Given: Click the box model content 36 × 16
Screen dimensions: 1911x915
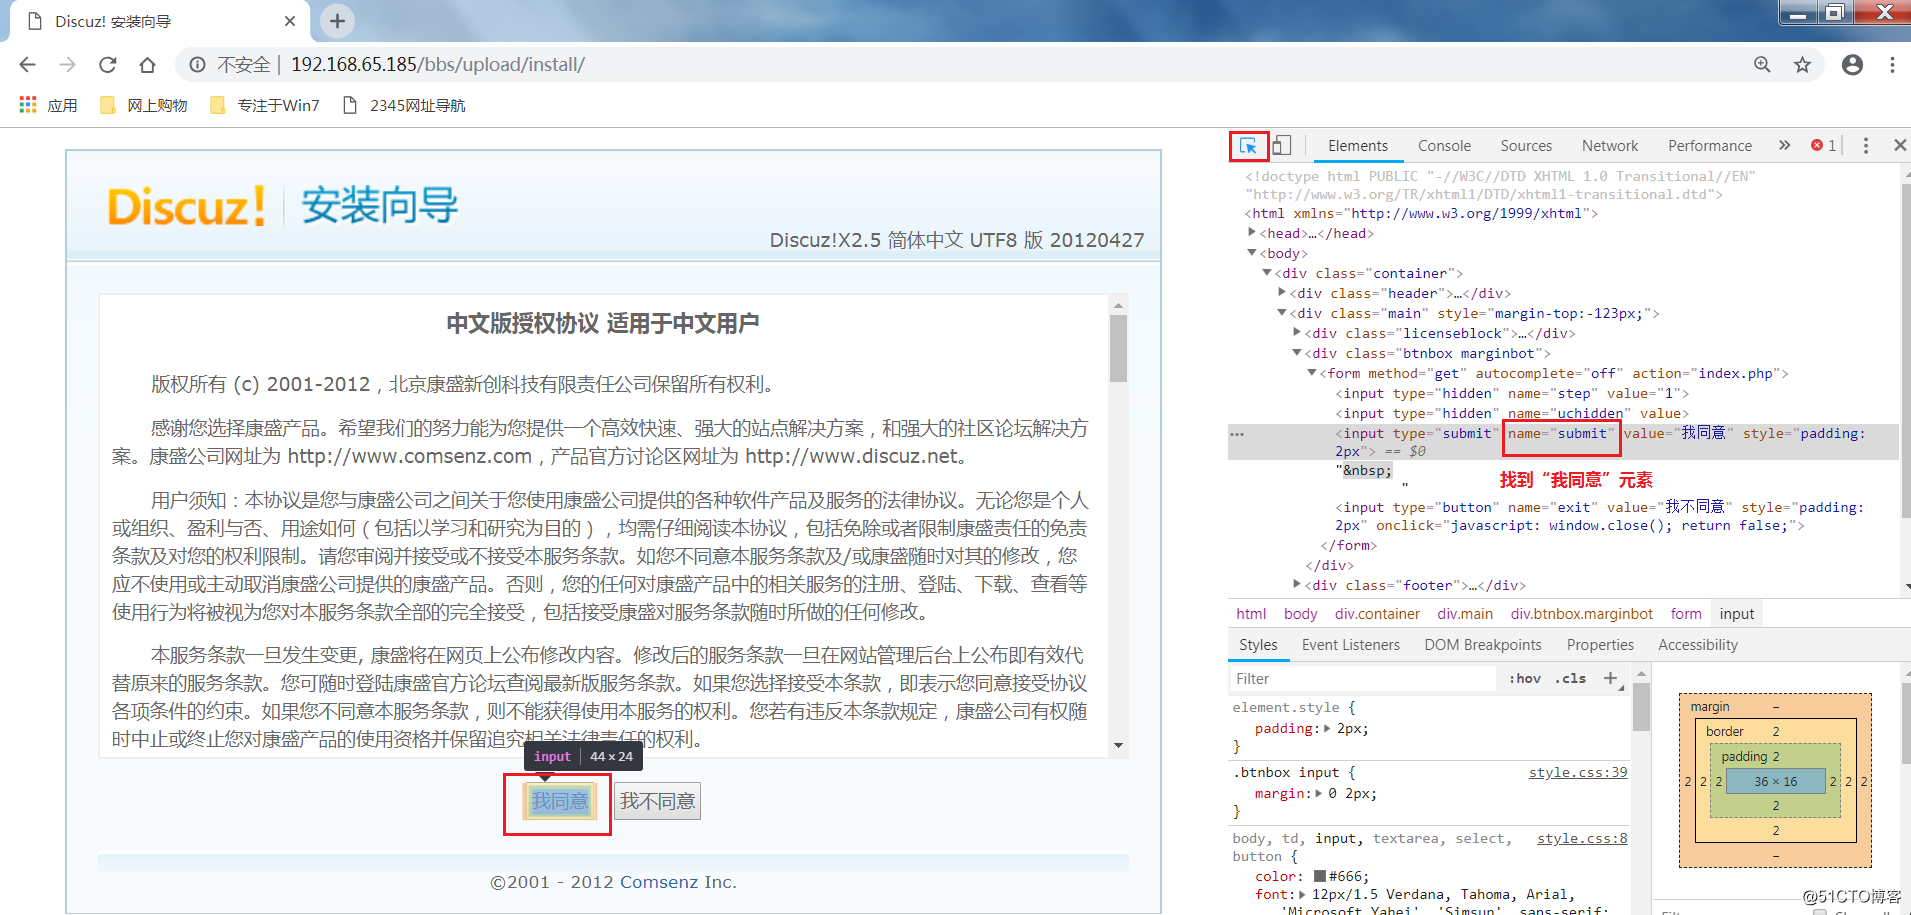Looking at the screenshot, I should coord(1775,782).
